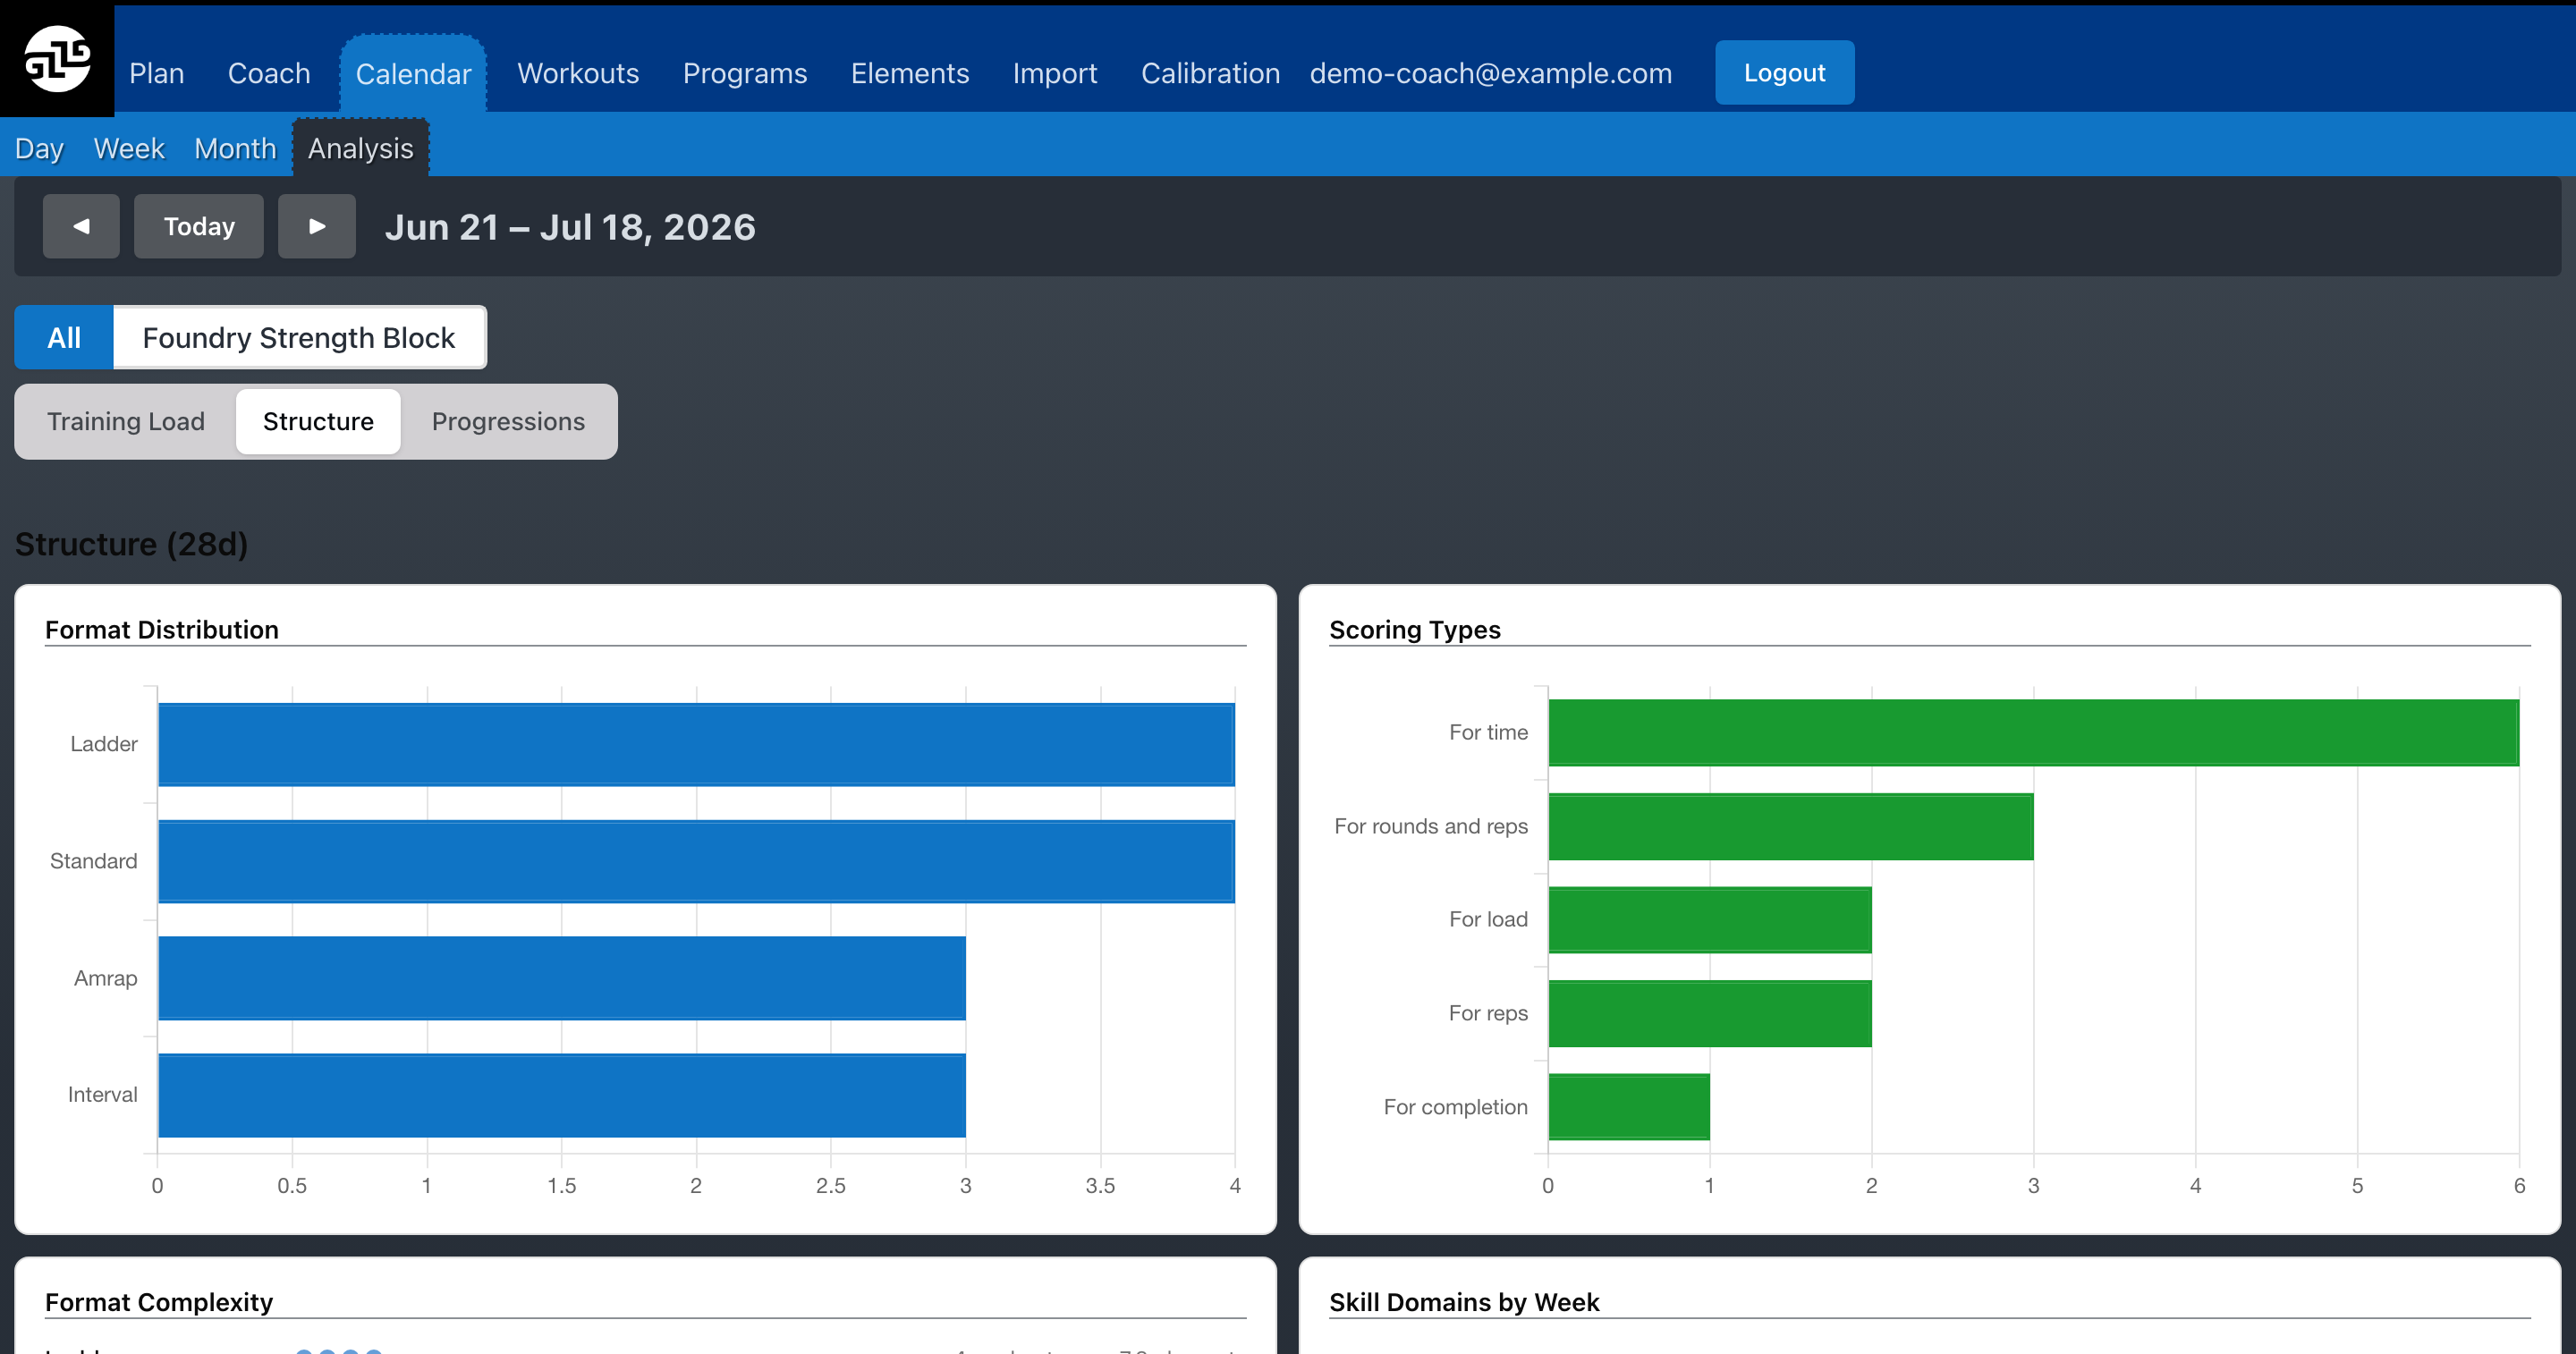Open the Import page
The height and width of the screenshot is (1354, 2576).
coord(1055,73)
